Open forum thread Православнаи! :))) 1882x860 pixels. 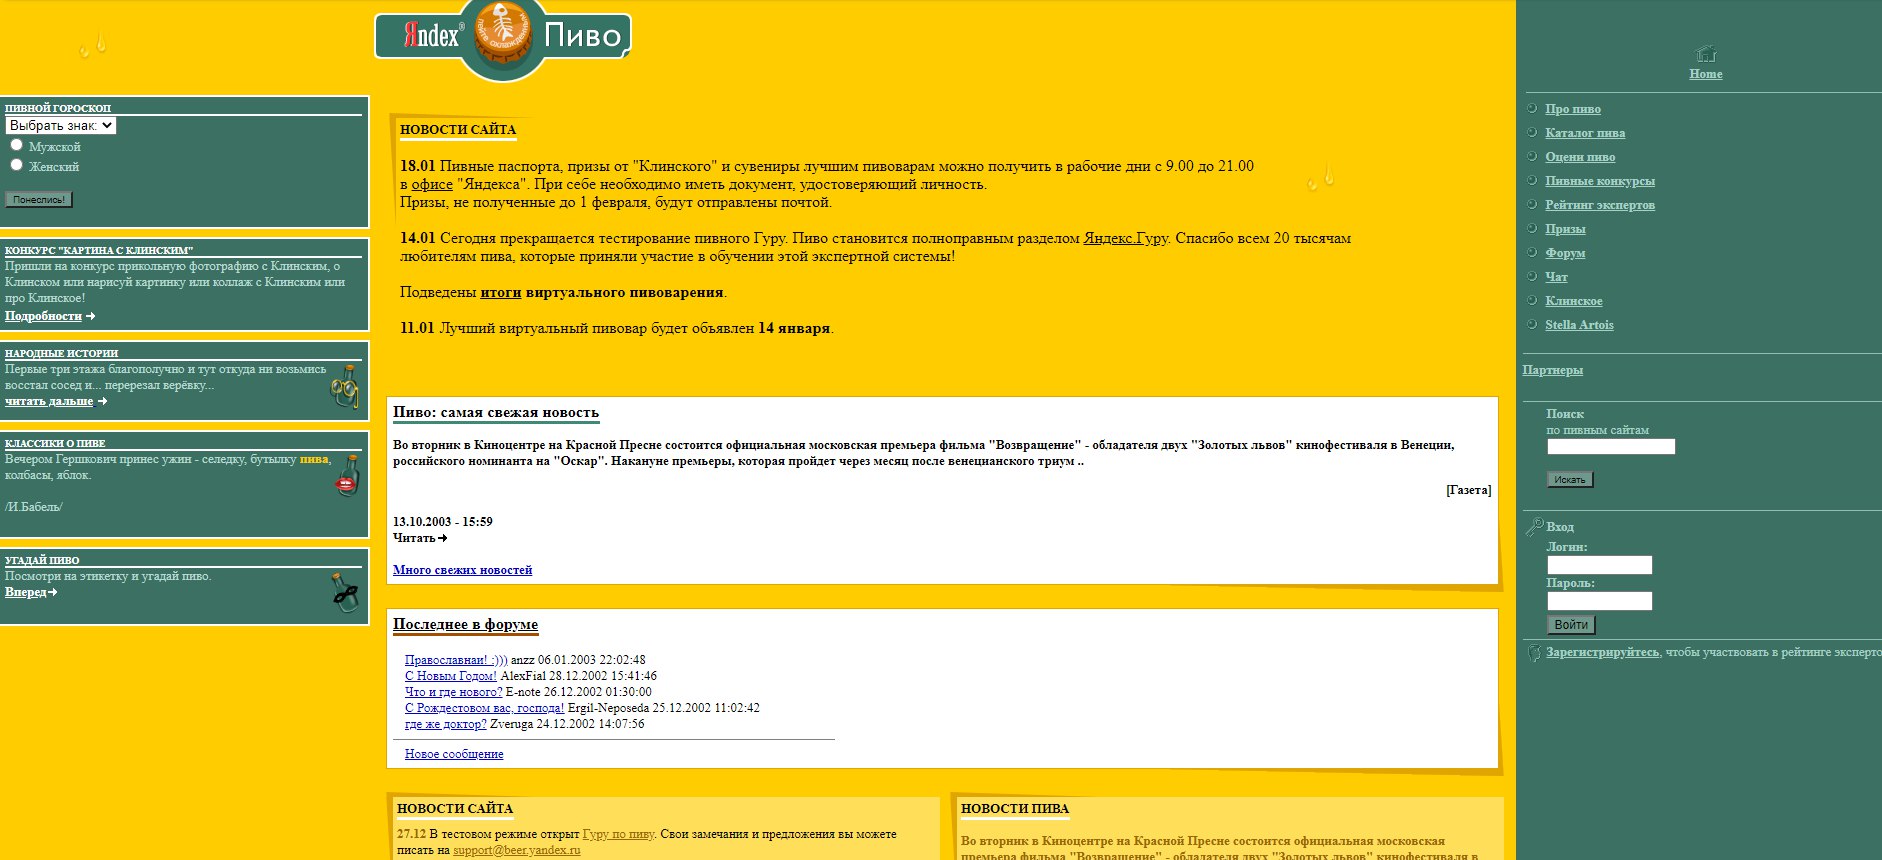(456, 660)
